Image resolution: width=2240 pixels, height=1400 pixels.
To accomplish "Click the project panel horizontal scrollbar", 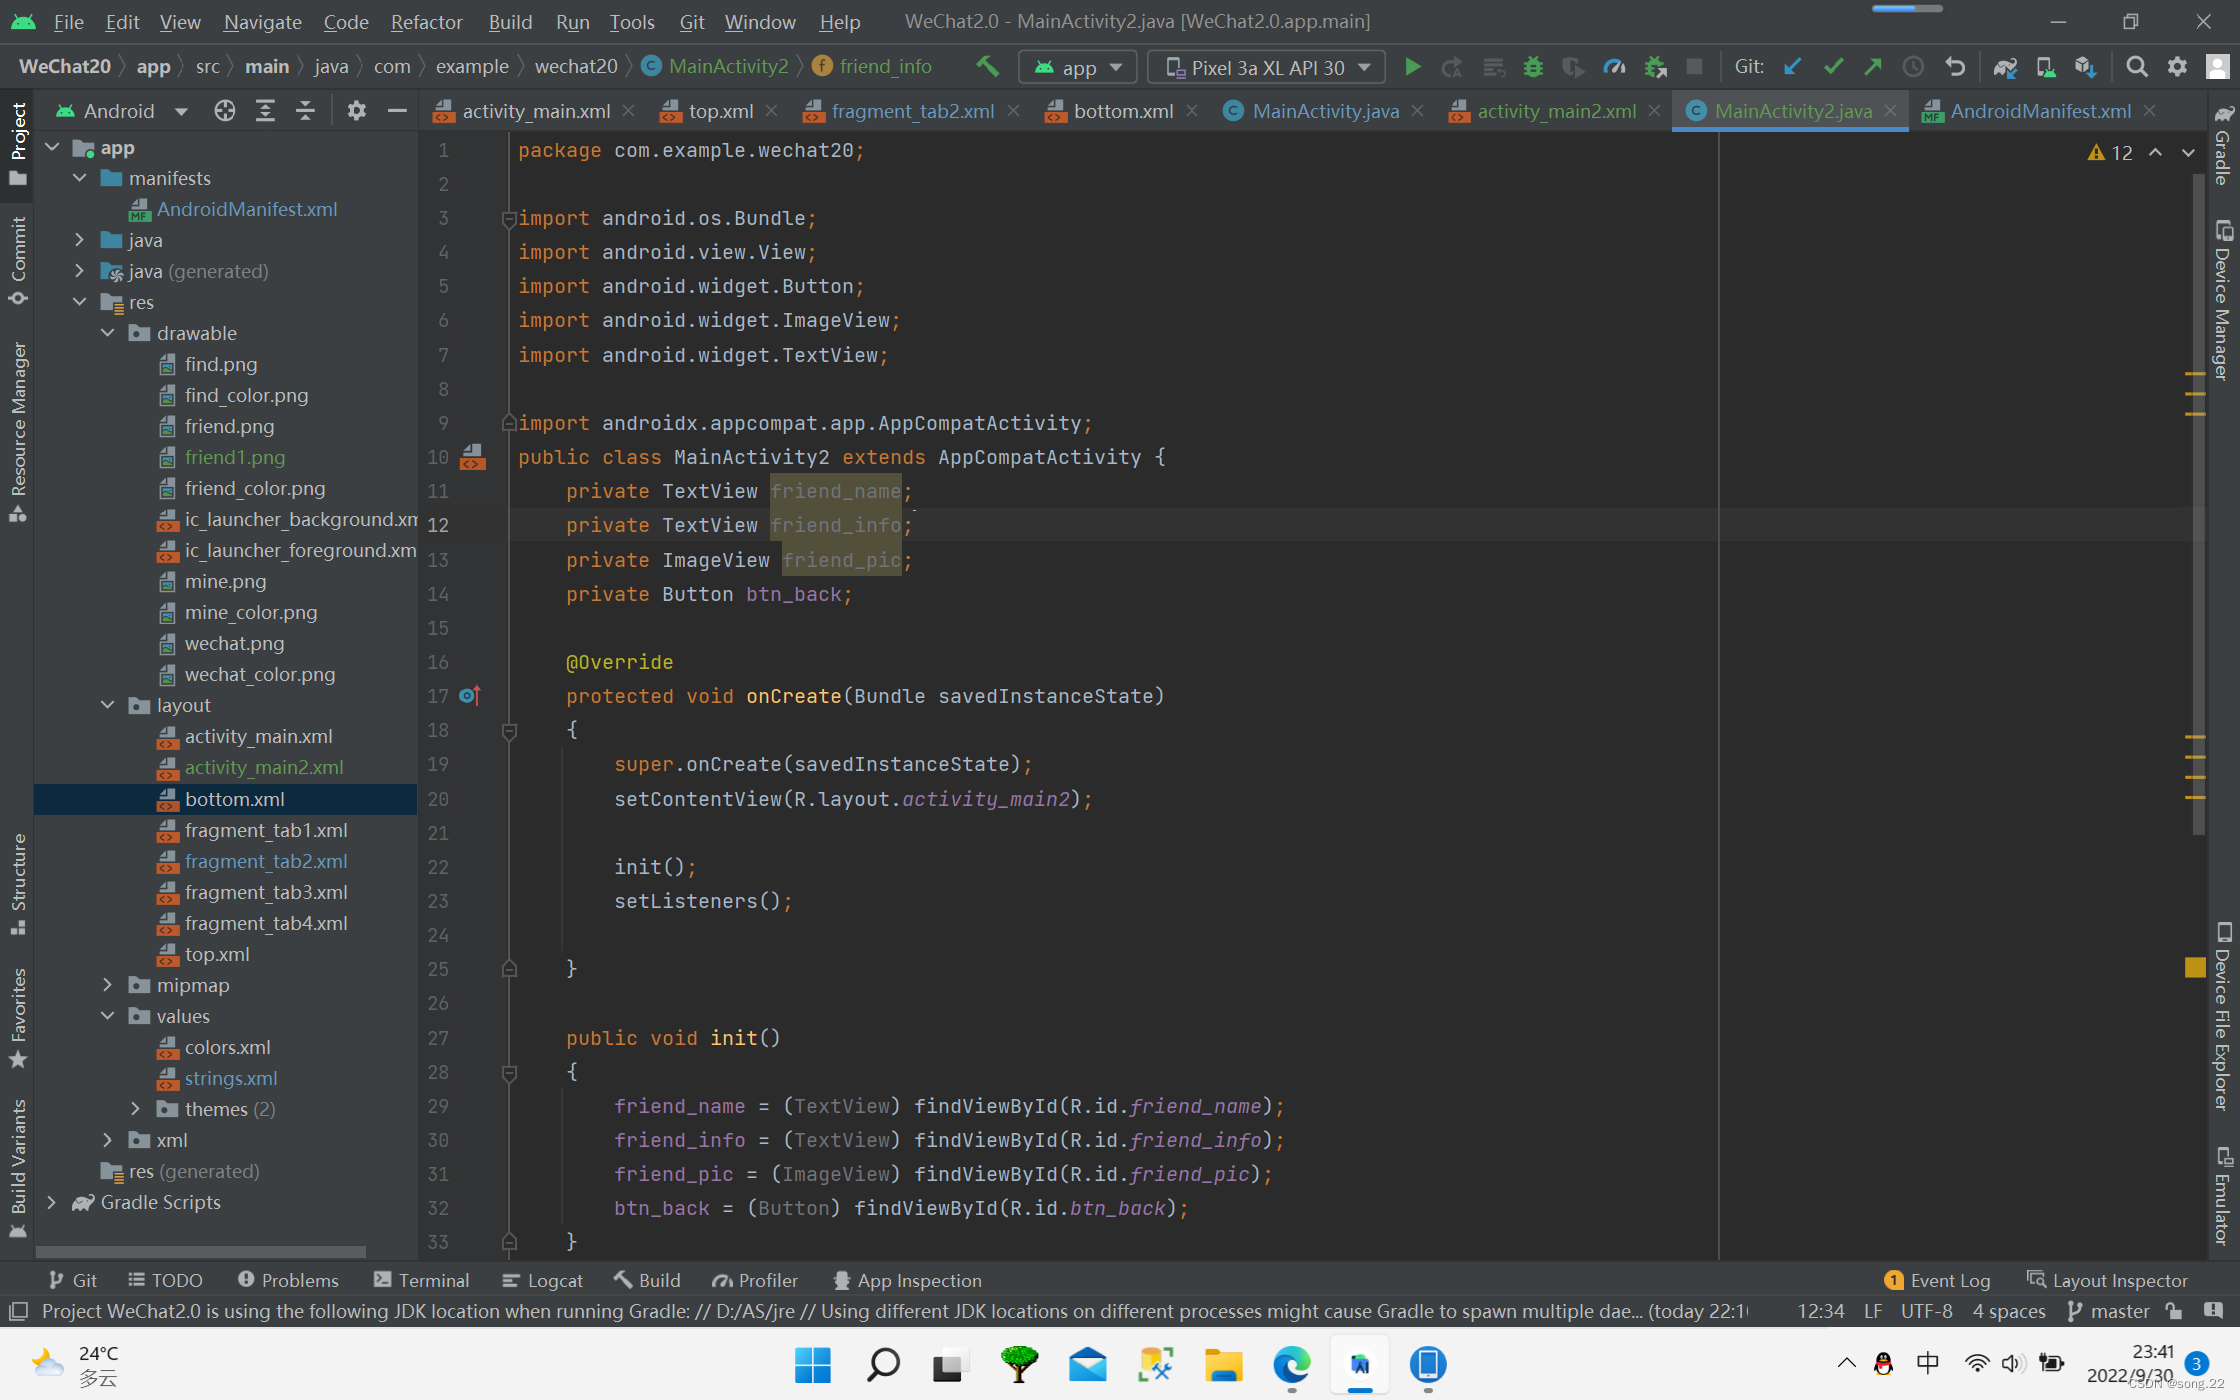I will (x=200, y=1251).
